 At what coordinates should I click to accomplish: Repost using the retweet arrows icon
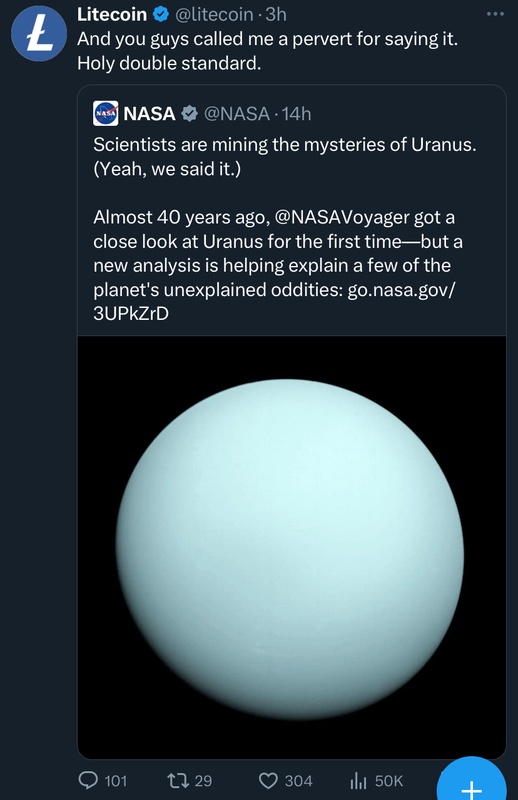pyautogui.click(x=179, y=780)
